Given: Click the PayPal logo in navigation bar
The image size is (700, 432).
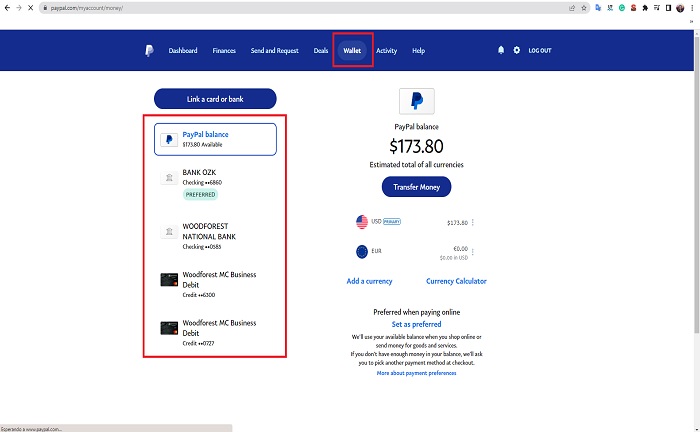Looking at the screenshot, I should click(x=150, y=50).
